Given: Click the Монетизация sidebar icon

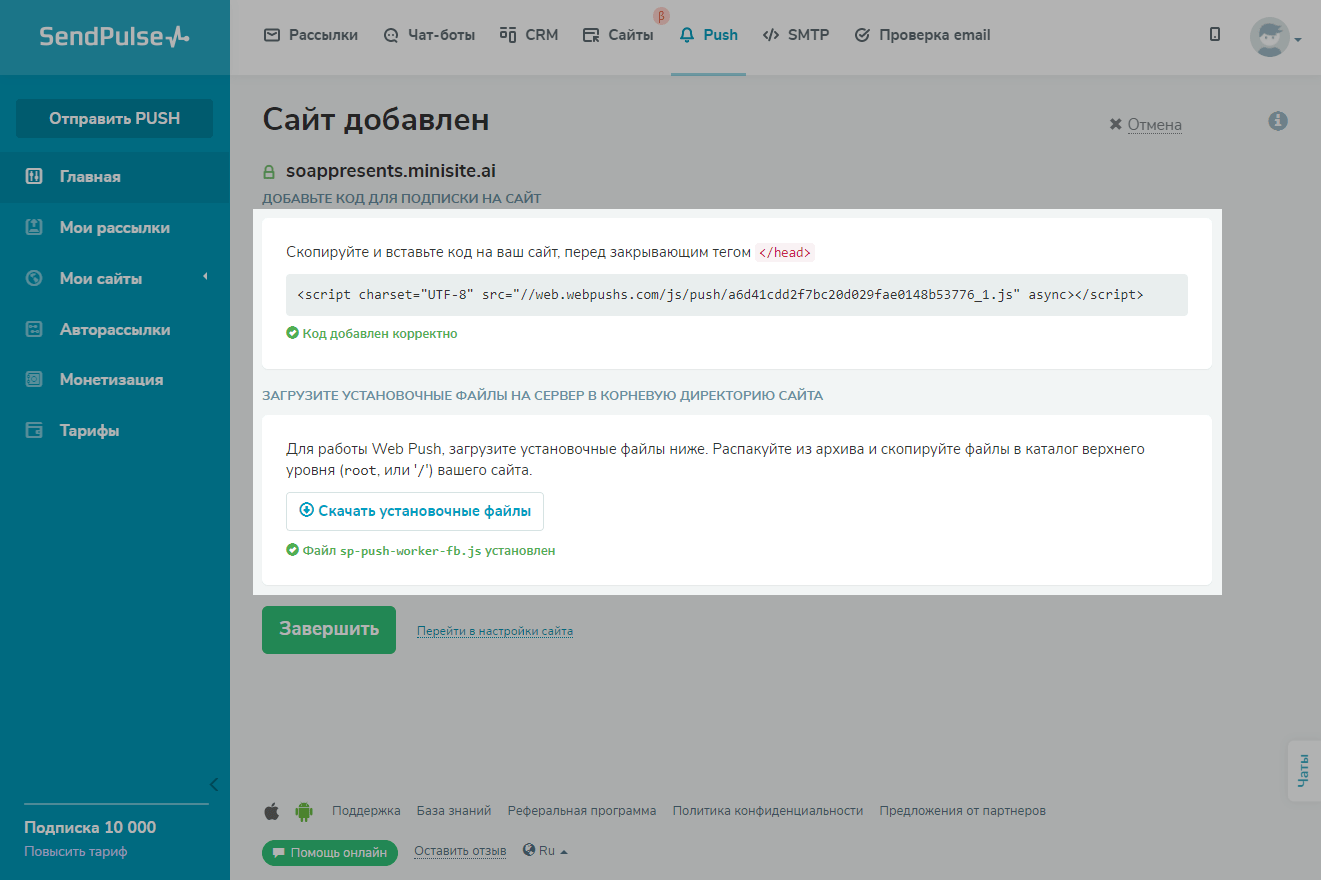Looking at the screenshot, I should 34,379.
